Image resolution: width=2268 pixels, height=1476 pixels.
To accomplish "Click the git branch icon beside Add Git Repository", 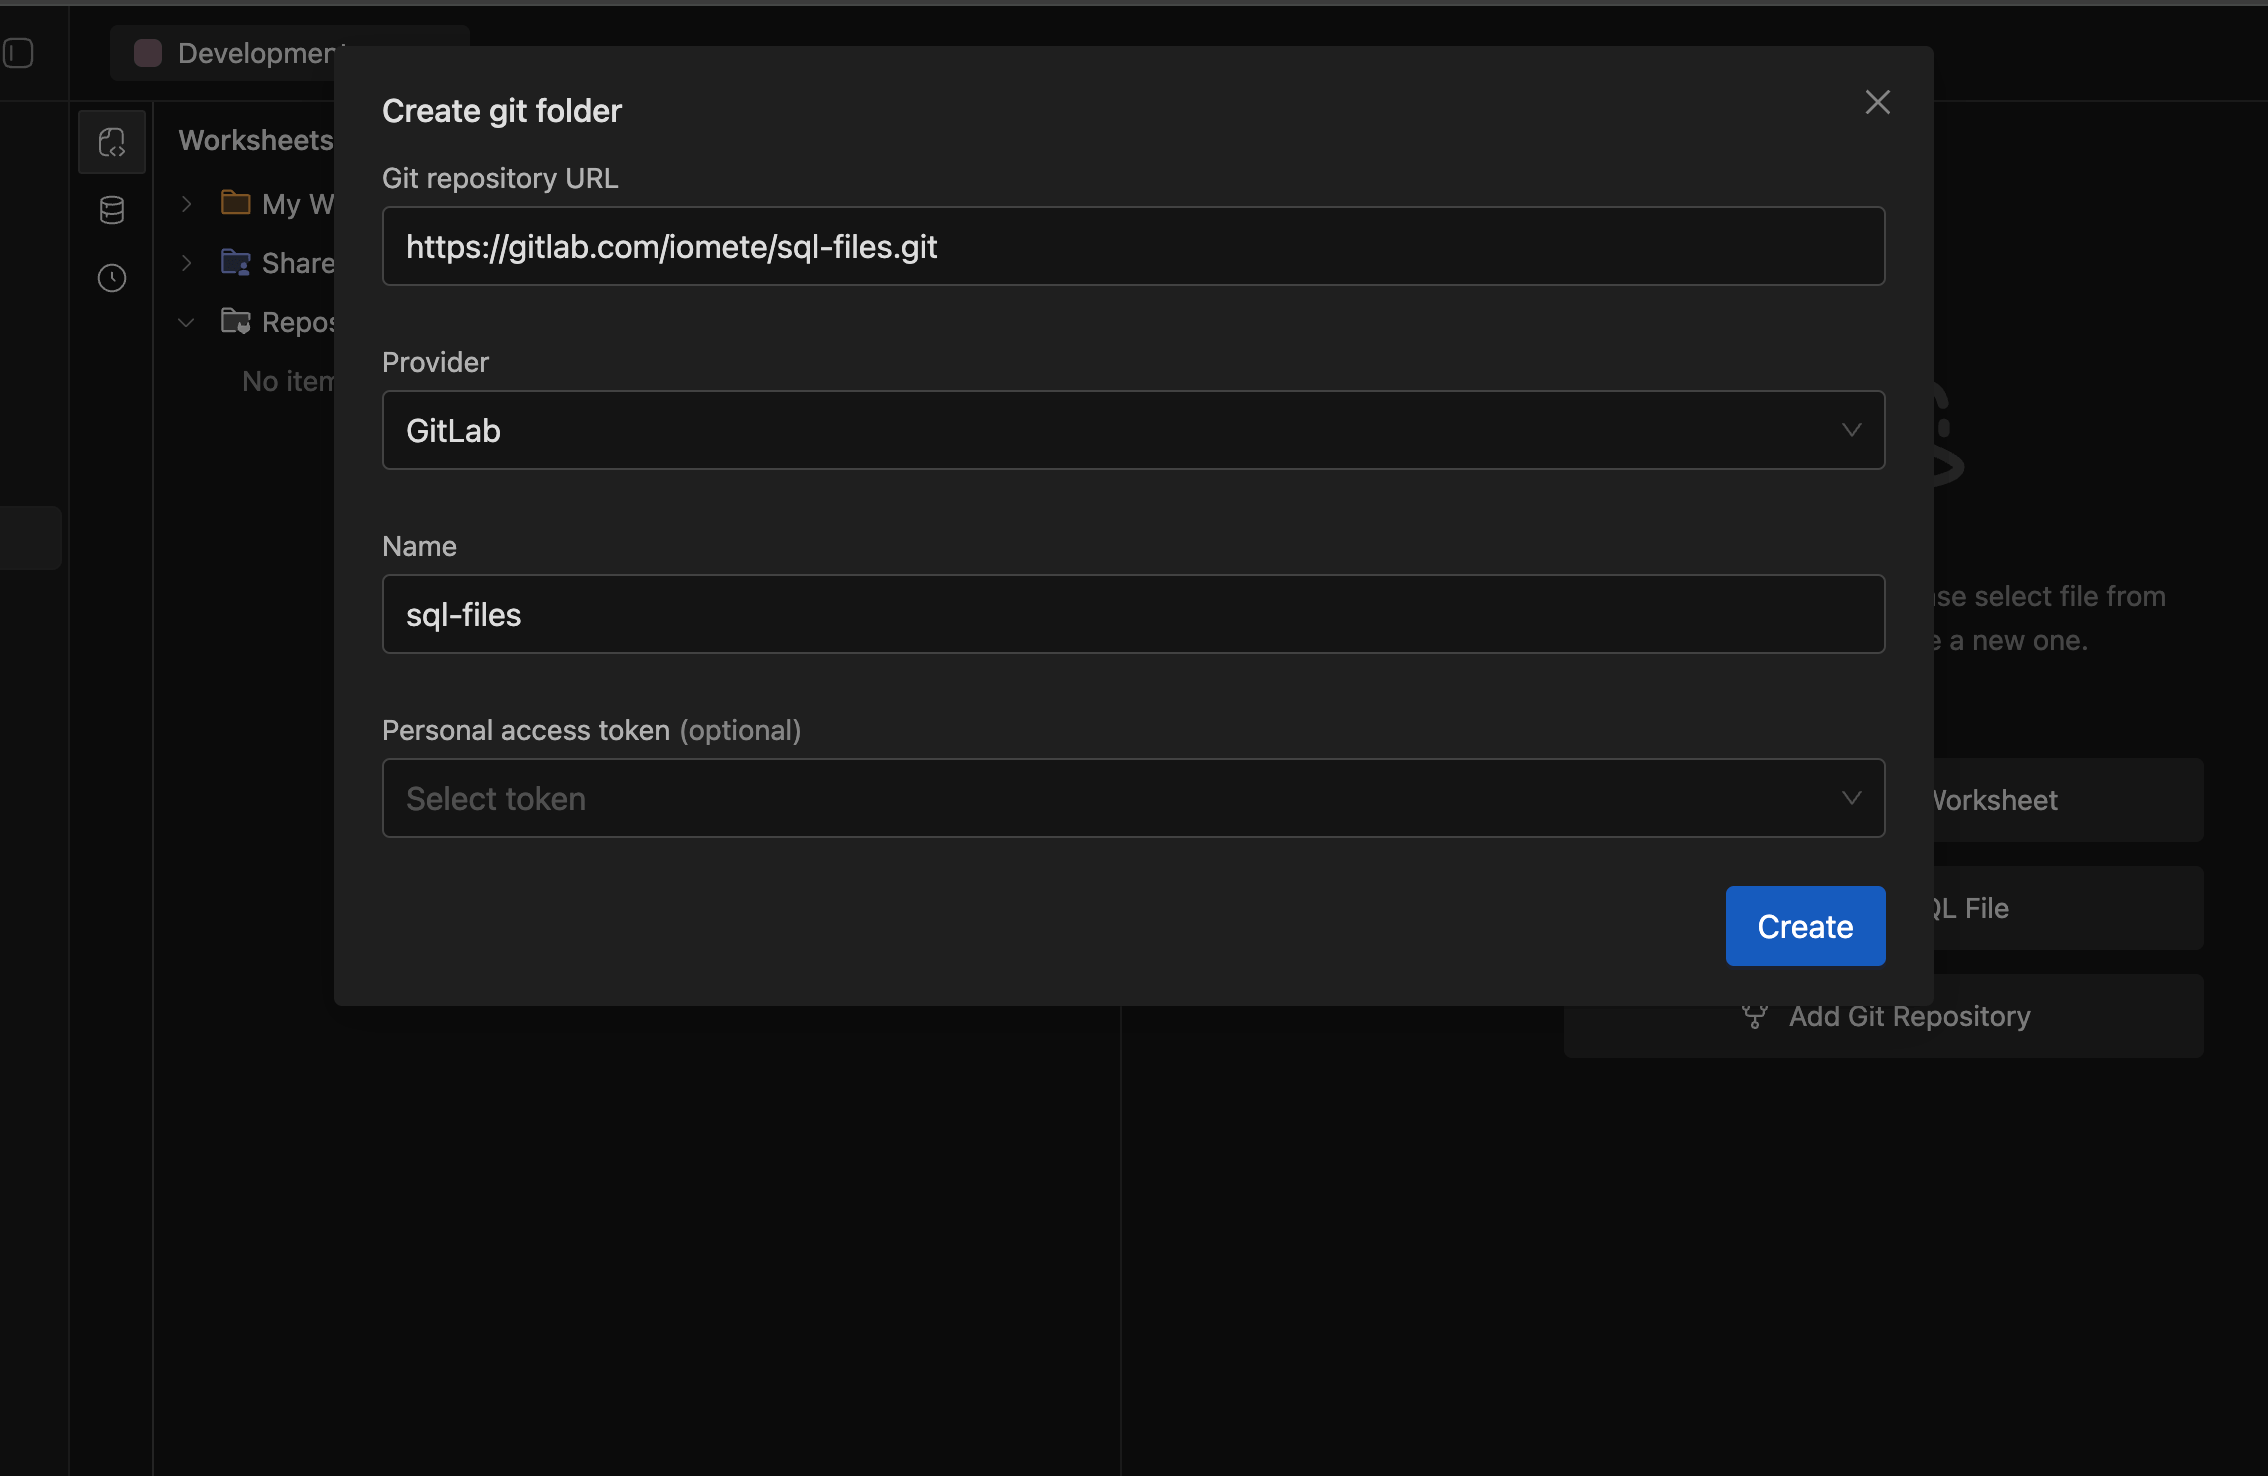I will coord(1754,1016).
